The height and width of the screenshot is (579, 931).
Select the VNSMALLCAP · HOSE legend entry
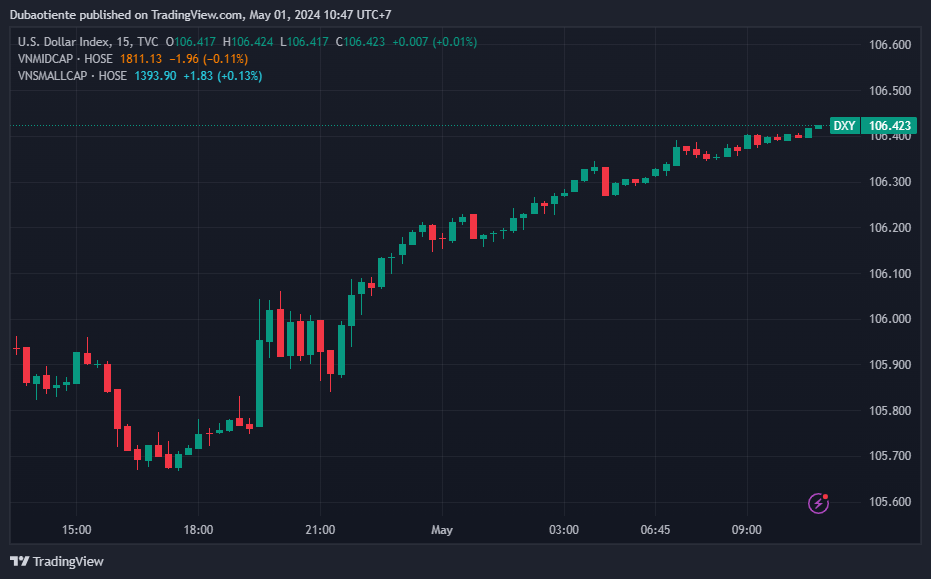[72, 76]
